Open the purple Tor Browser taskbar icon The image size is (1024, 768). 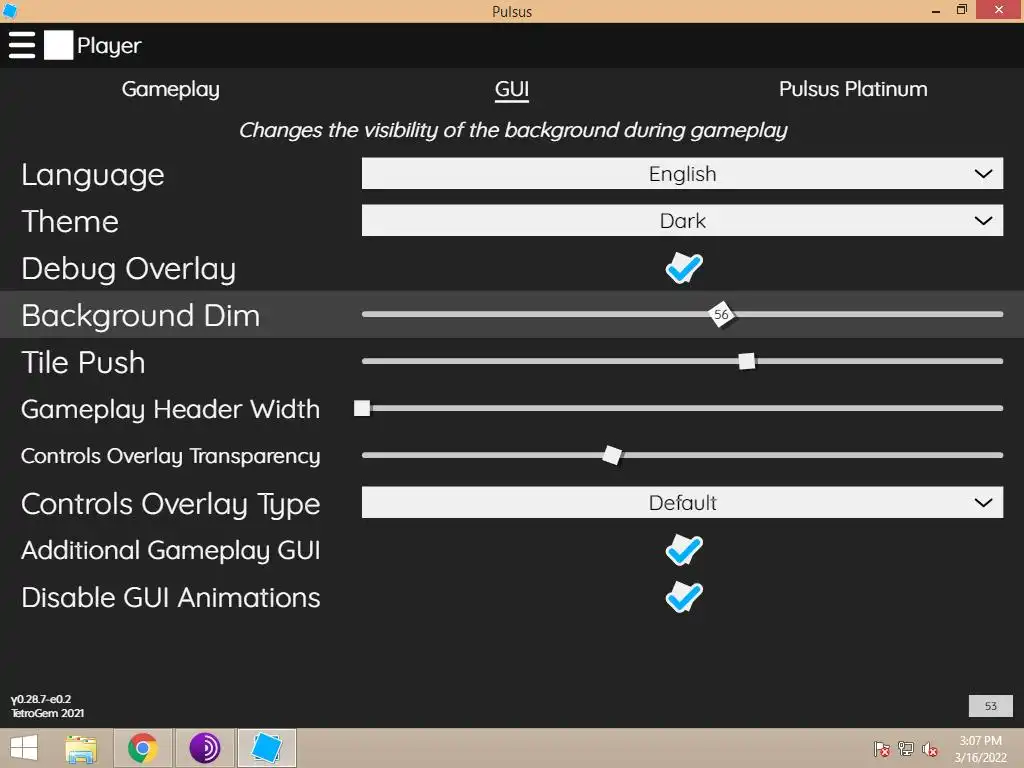click(x=204, y=748)
